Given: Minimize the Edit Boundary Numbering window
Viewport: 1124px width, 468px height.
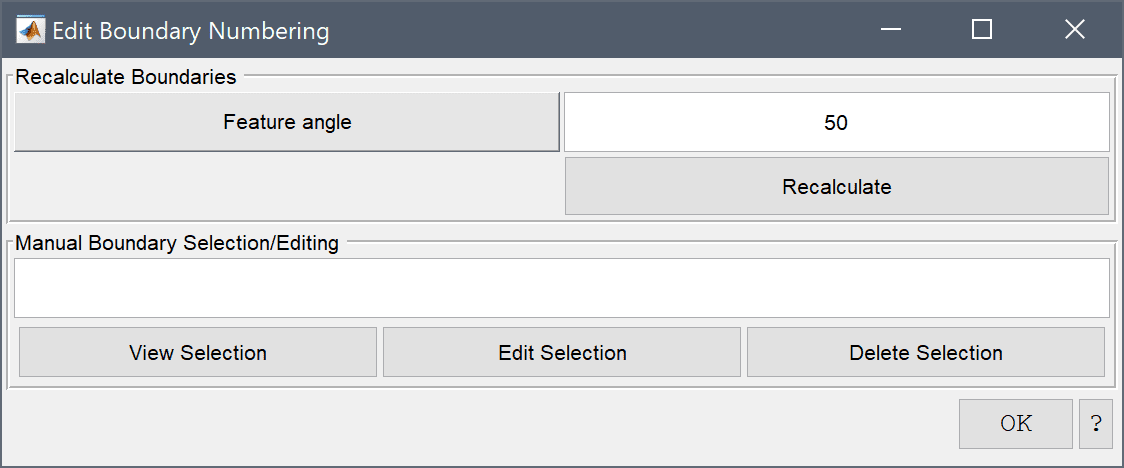Looking at the screenshot, I should coord(891,30).
